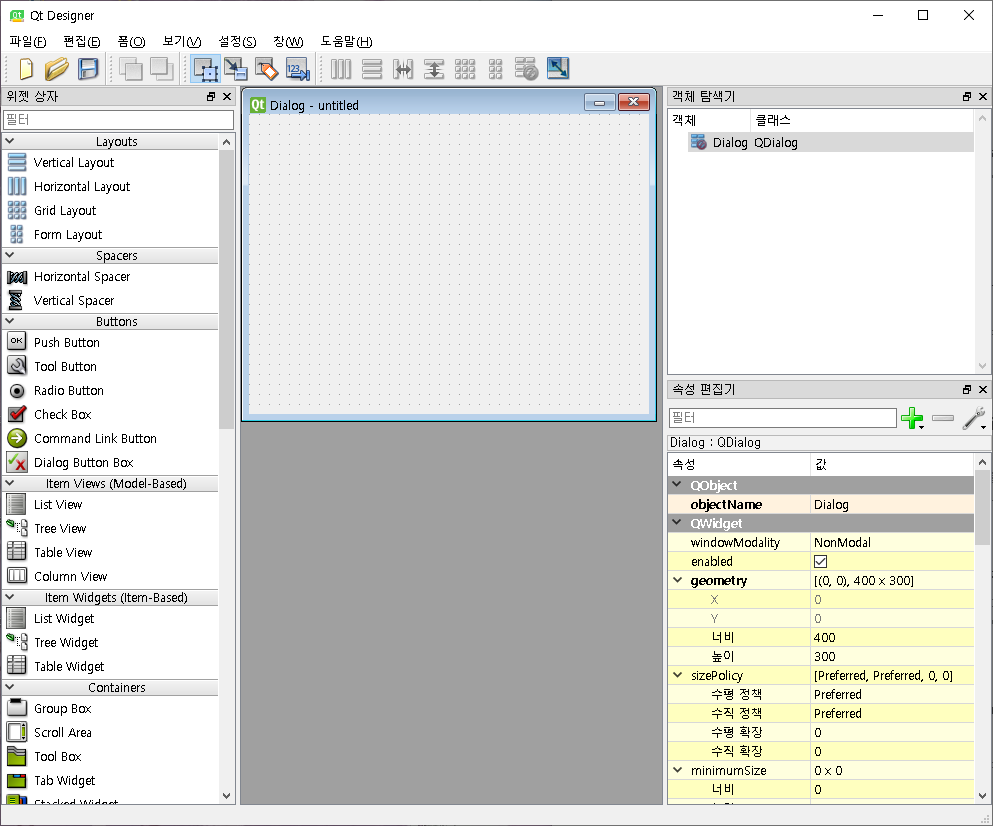This screenshot has height=826, width=993.
Task: Float the 위젯 상자 dock panel
Action: pos(211,96)
